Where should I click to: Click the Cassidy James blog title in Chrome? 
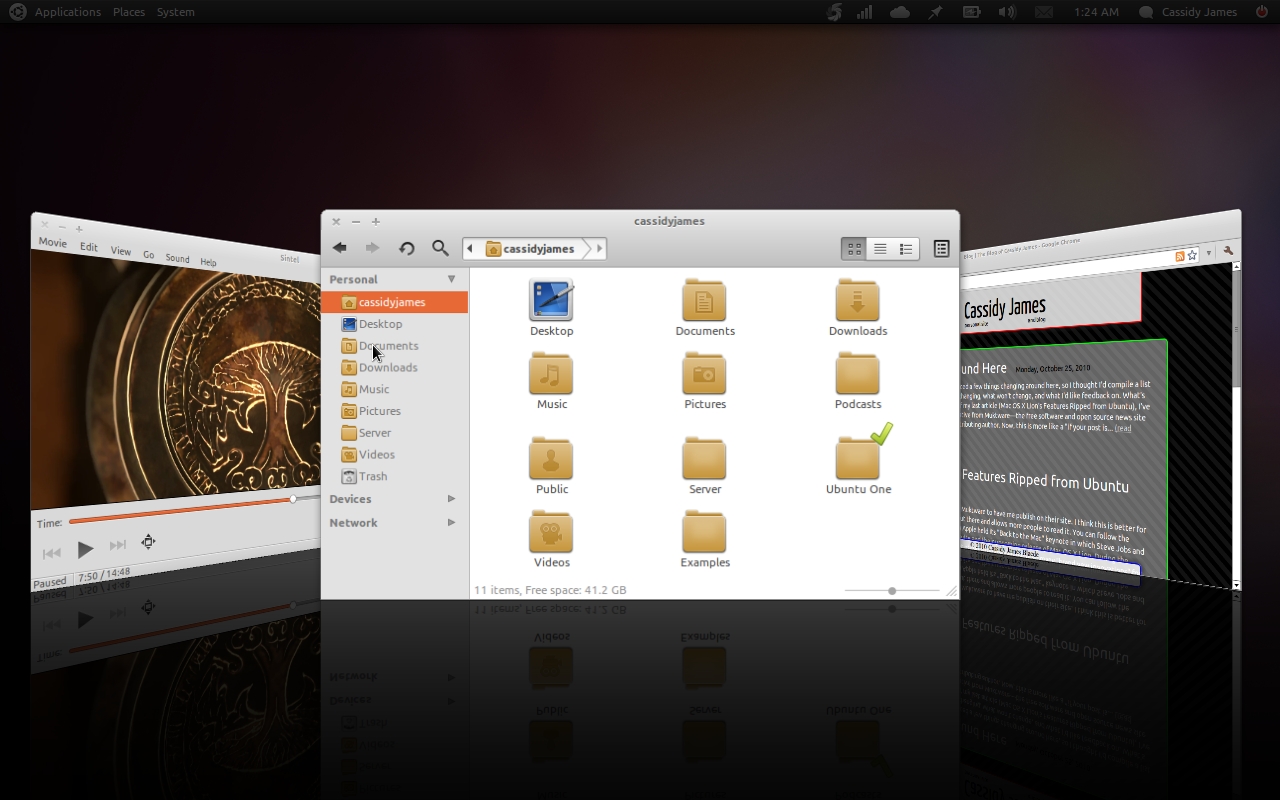[x=1004, y=308]
